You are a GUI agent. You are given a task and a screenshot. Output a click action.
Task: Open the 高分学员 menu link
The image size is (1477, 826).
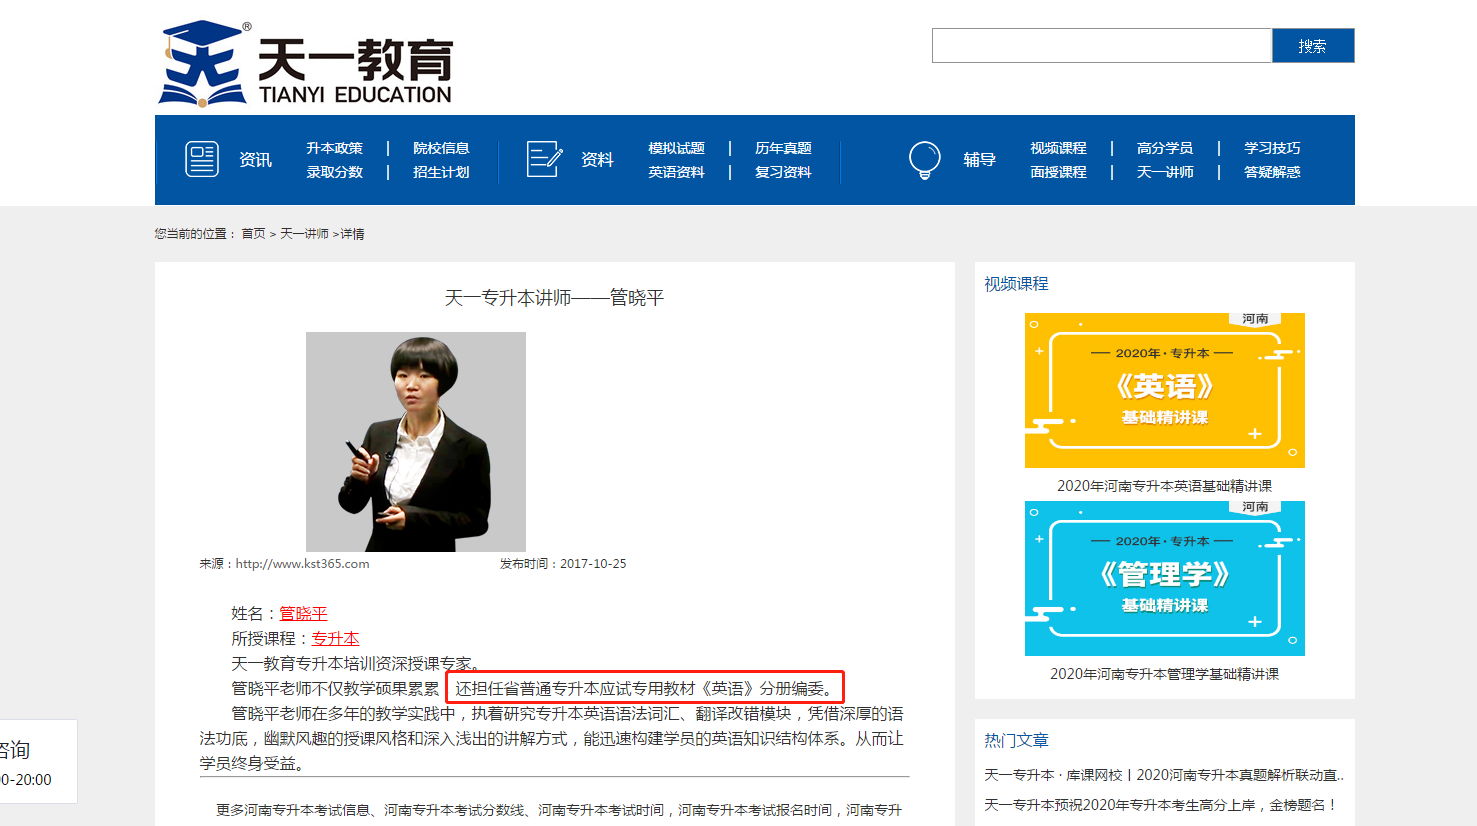1165,148
